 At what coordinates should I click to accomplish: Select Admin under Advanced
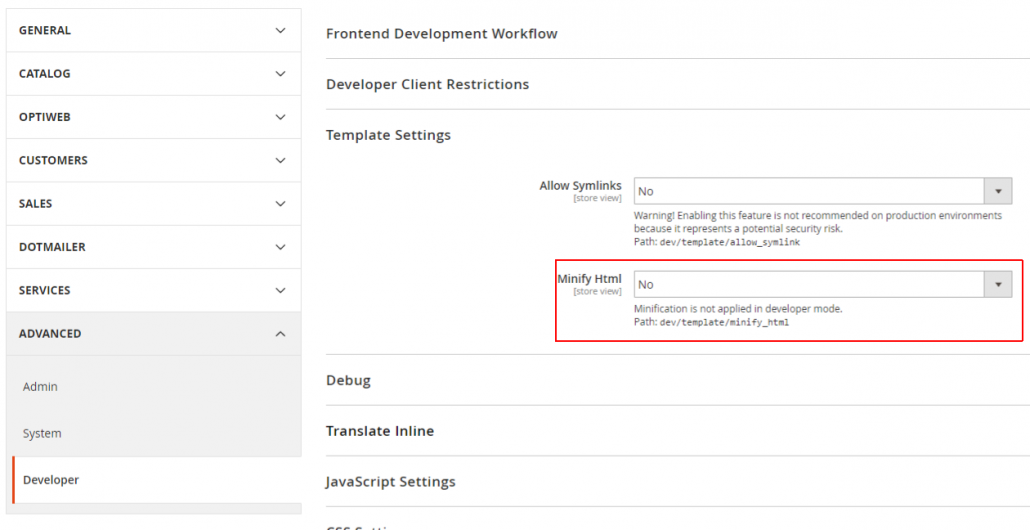pos(41,387)
